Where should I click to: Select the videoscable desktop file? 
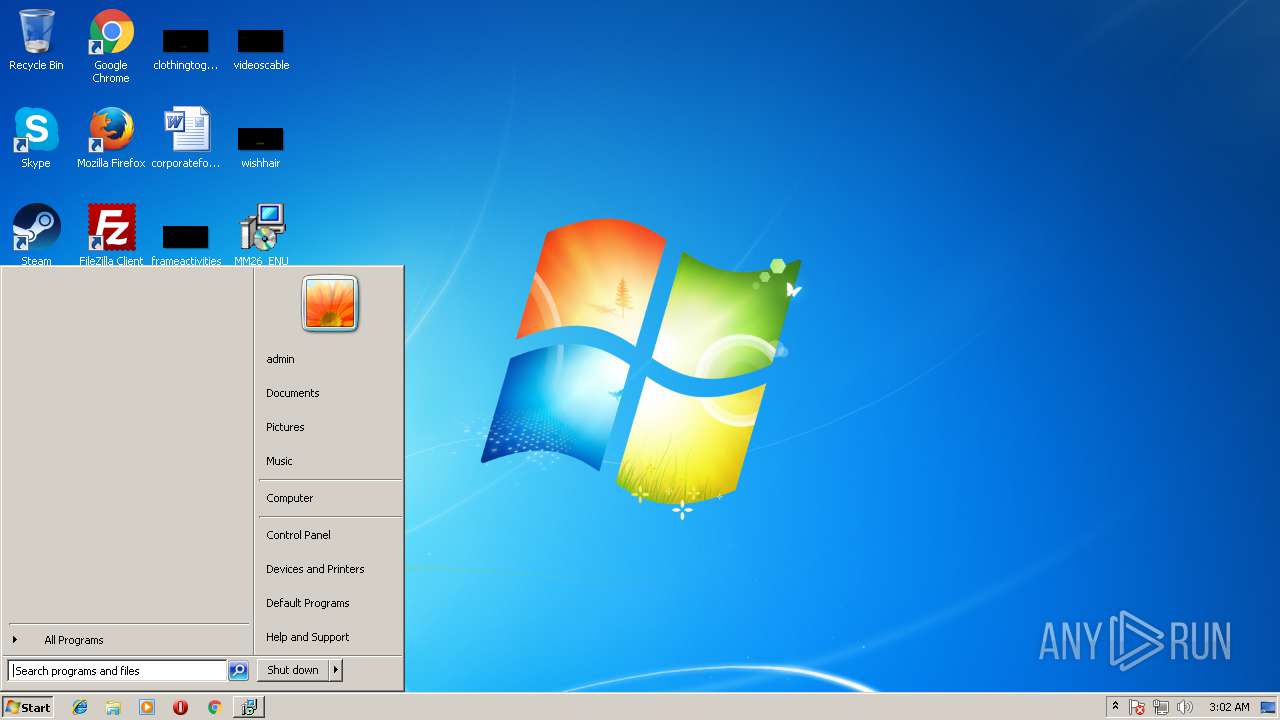[261, 46]
